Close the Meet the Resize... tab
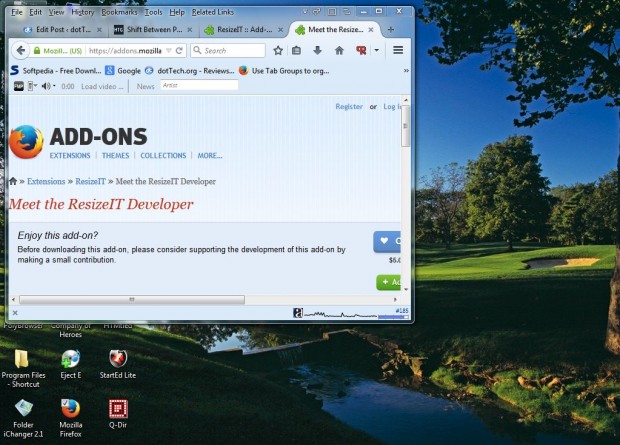This screenshot has width=620, height=445. 371,30
